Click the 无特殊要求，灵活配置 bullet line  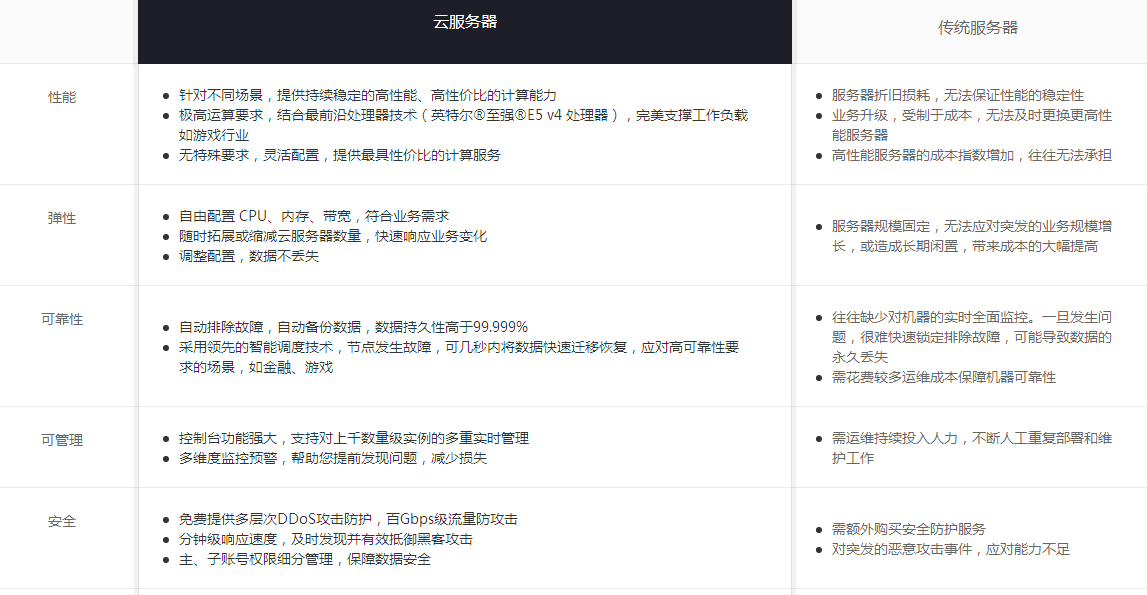pyautogui.click(x=339, y=155)
